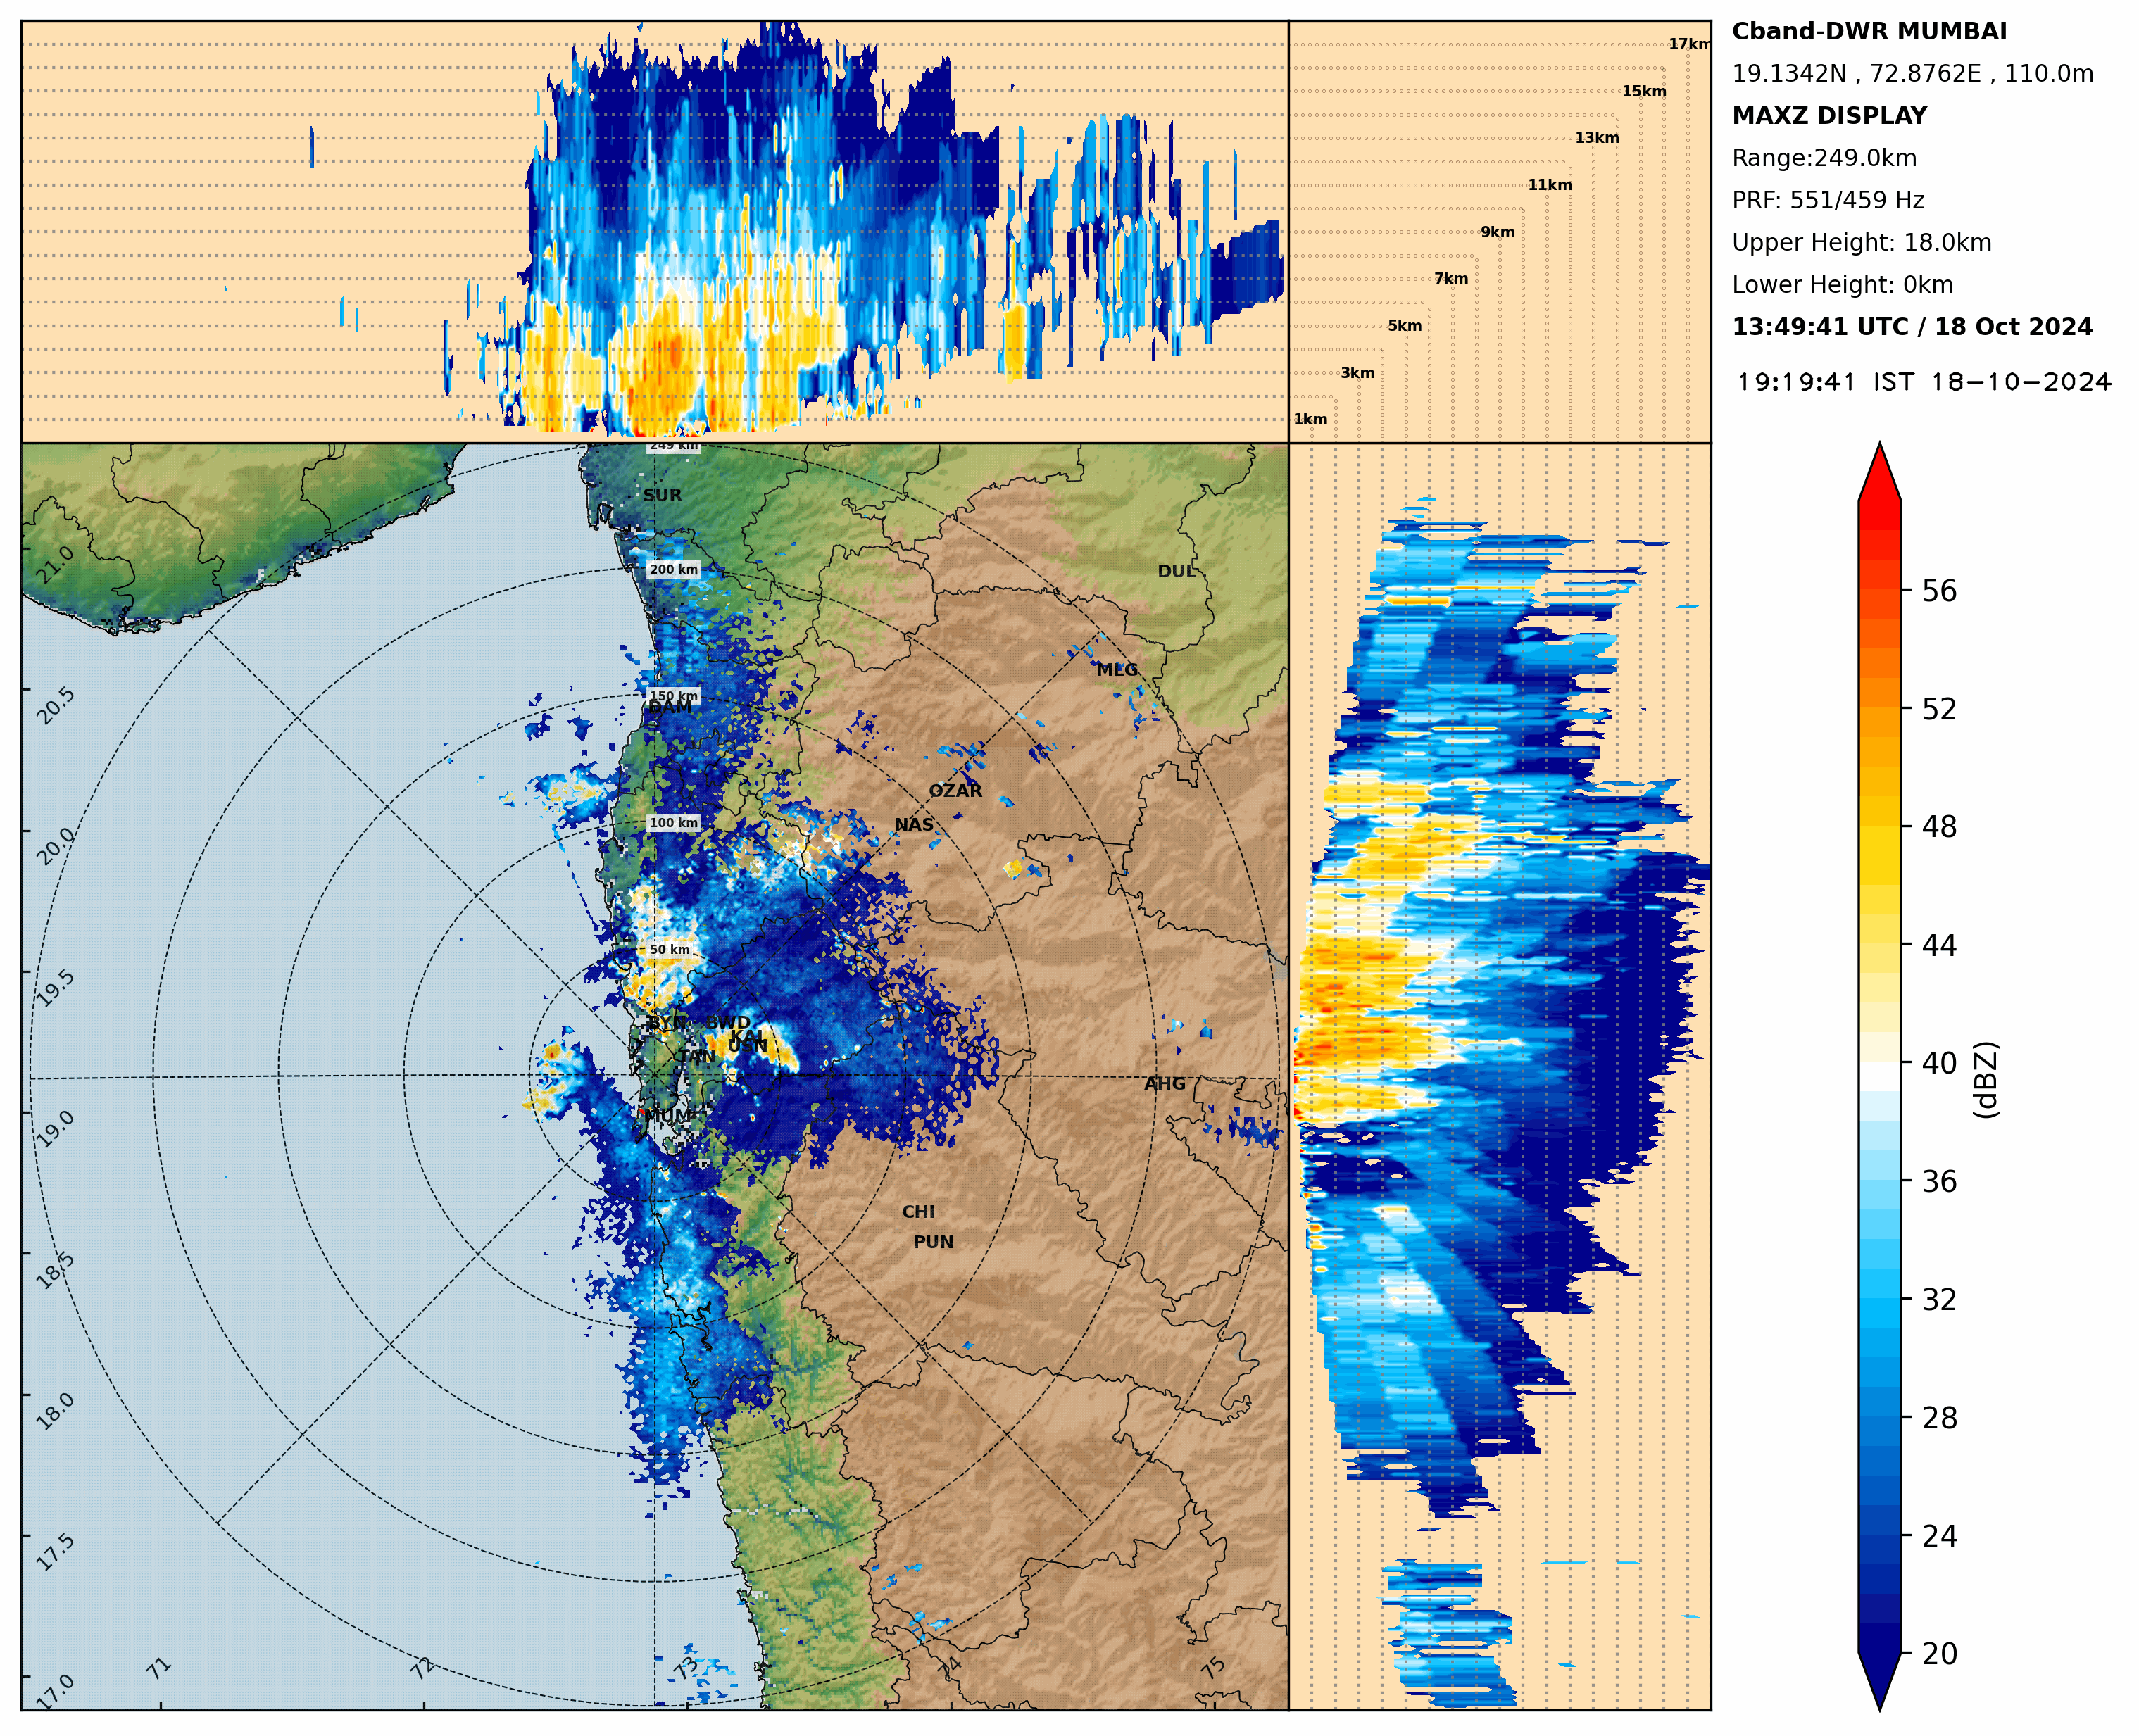2139x1736 pixels.
Task: Click the '3km' height label
Action: pyautogui.click(x=1357, y=373)
